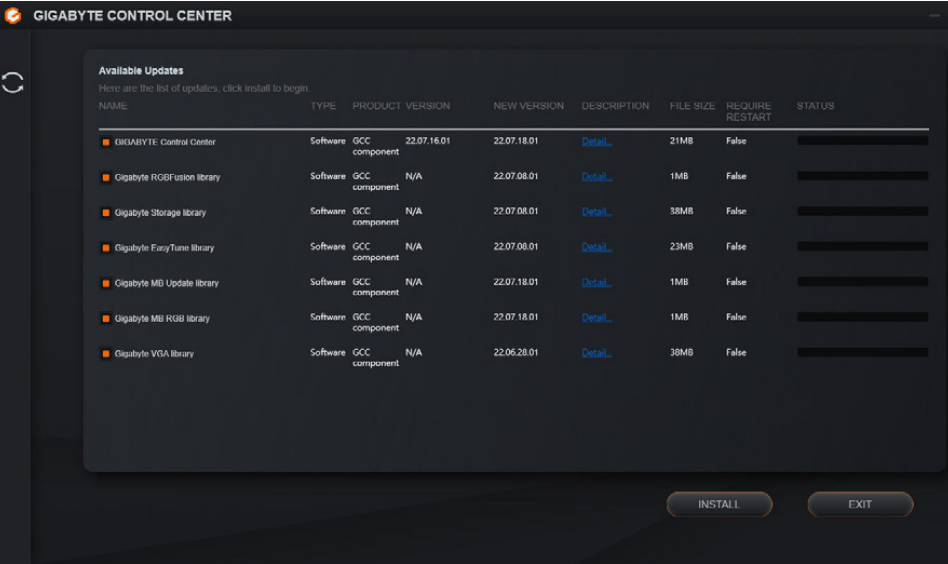Uncheck the GIGABYTE Control Center update checkbox
Image resolution: width=948 pixels, height=564 pixels.
pos(105,142)
